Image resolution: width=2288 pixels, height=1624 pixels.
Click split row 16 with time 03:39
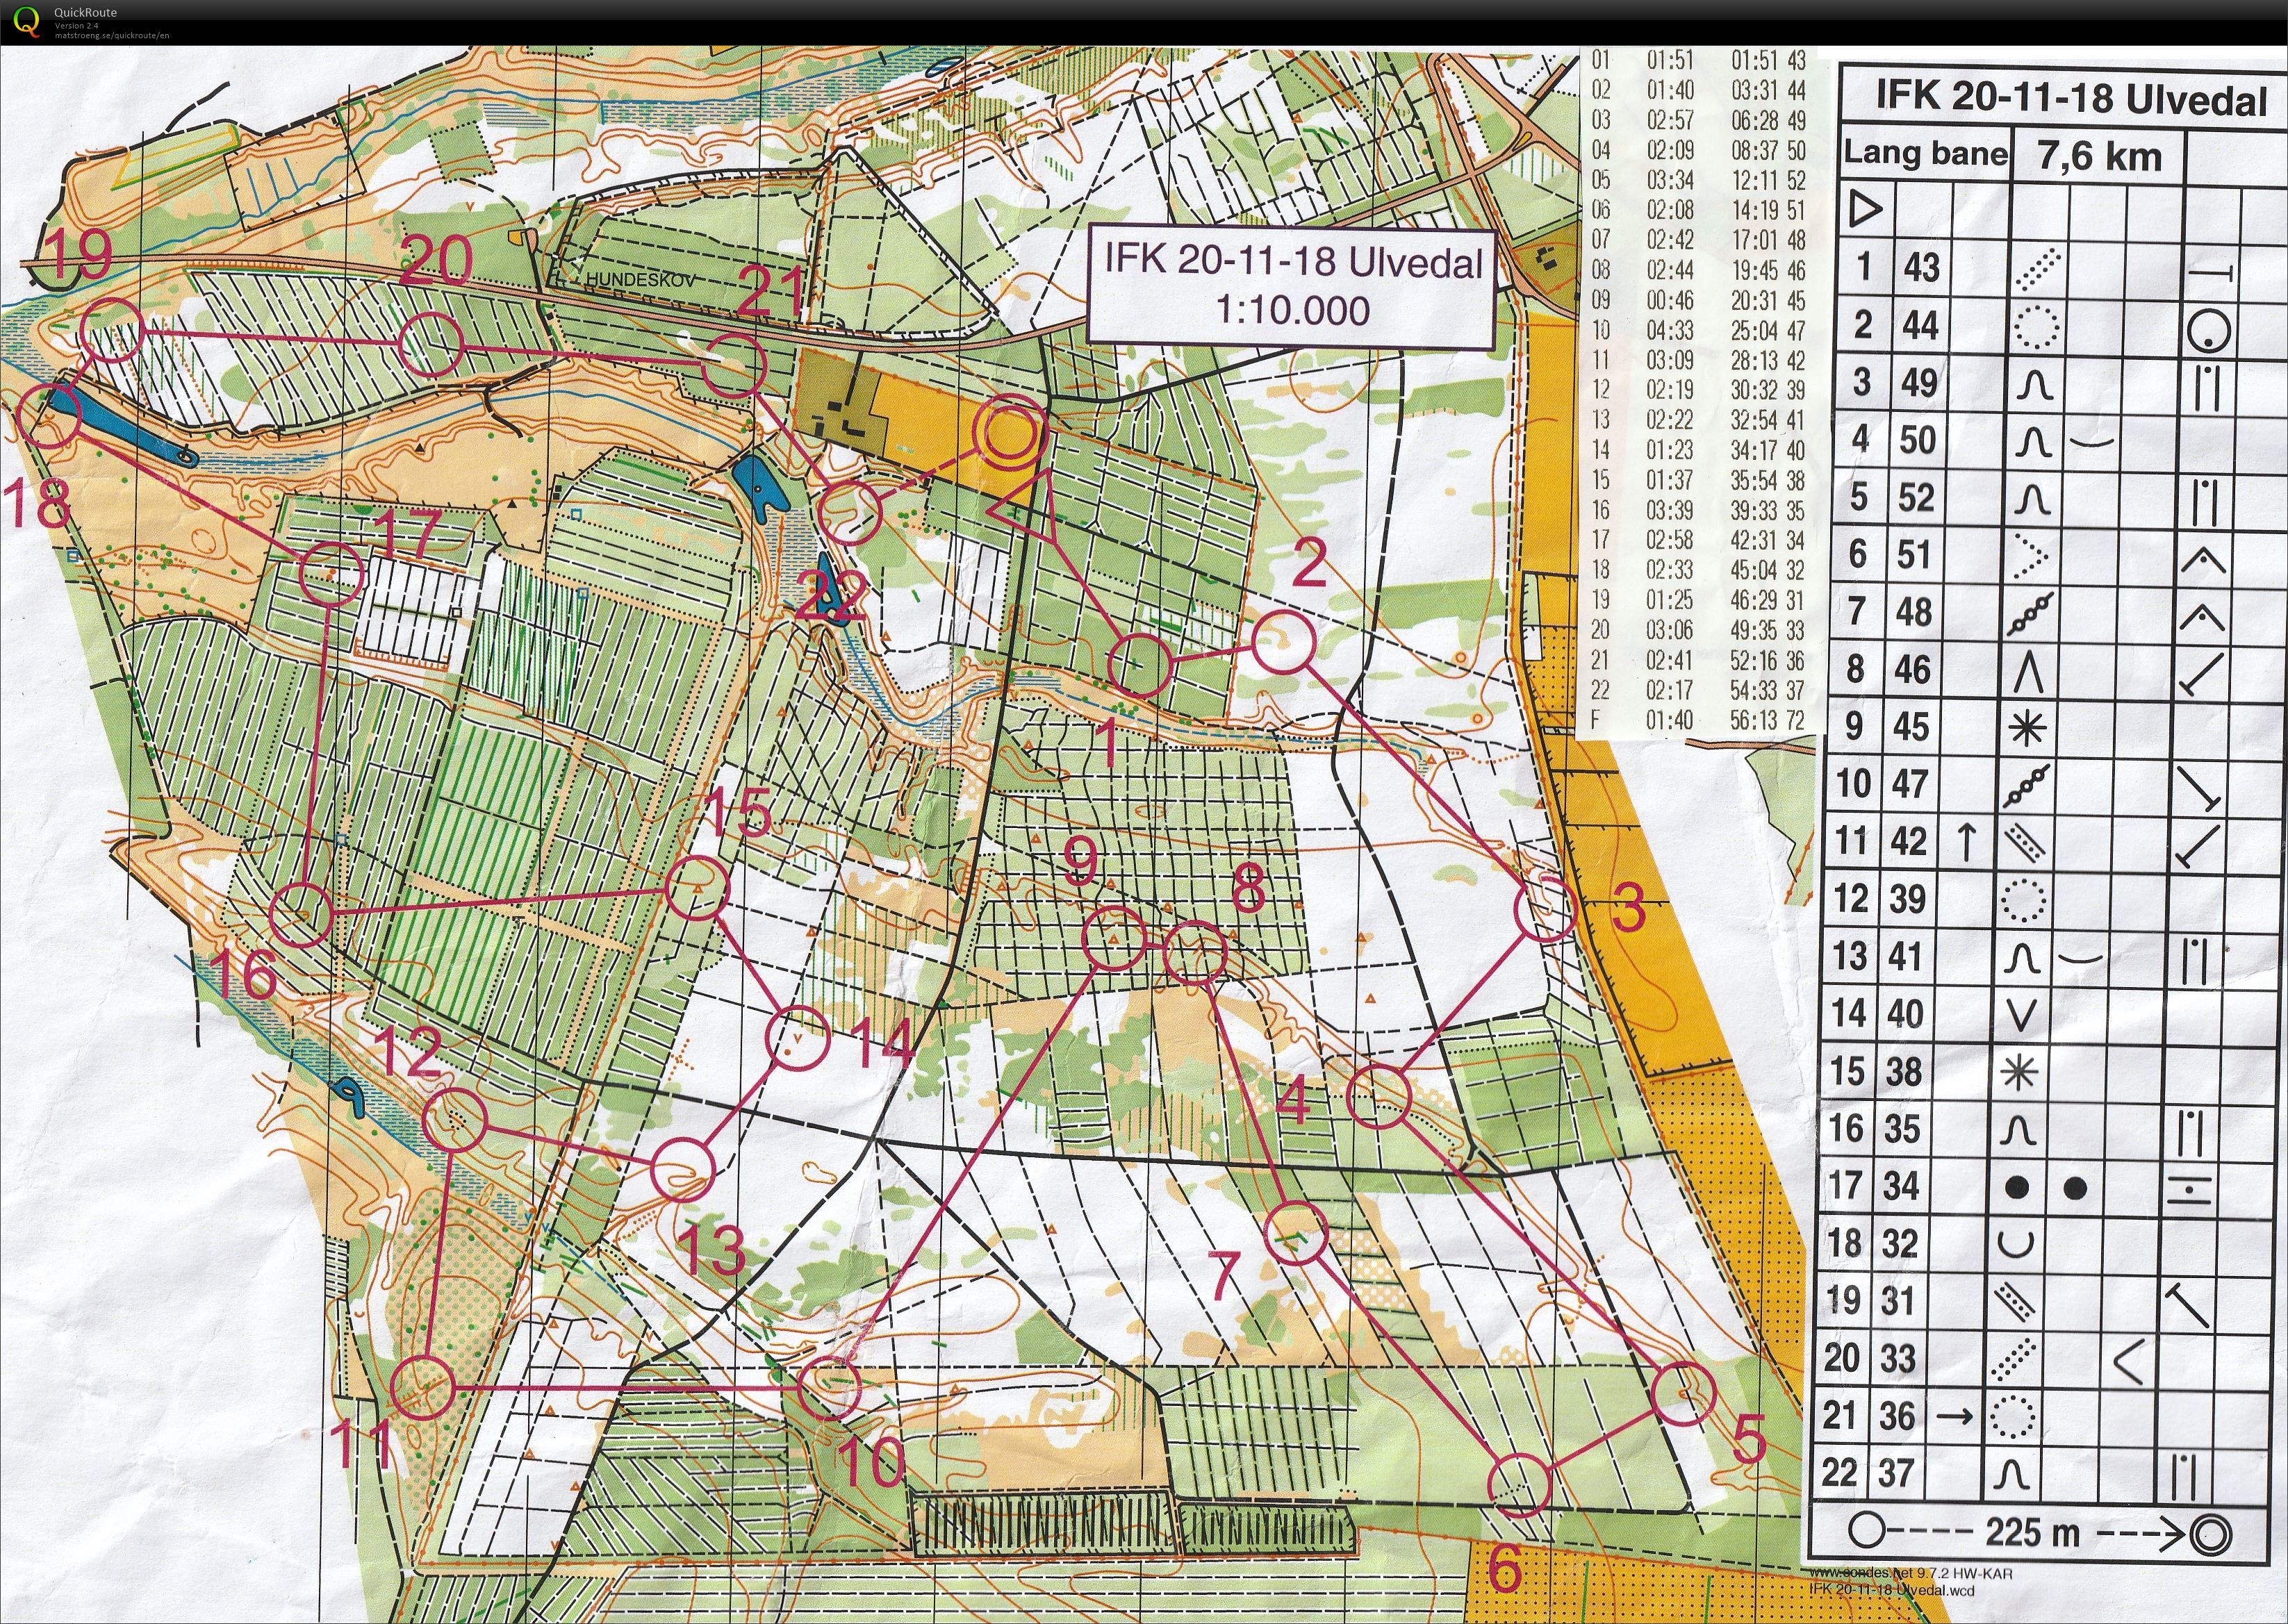(1698, 510)
